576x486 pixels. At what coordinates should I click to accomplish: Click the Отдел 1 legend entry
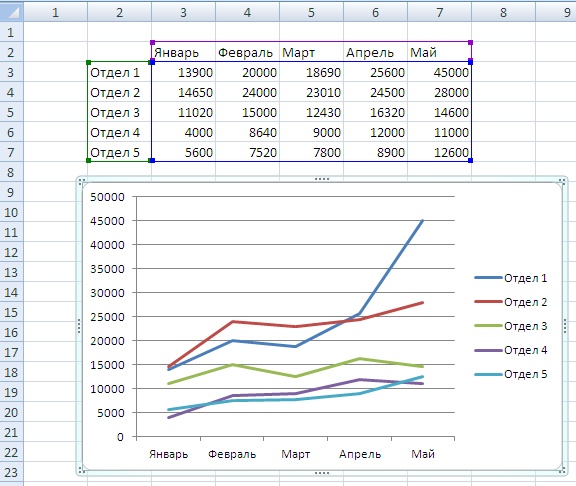[511, 278]
